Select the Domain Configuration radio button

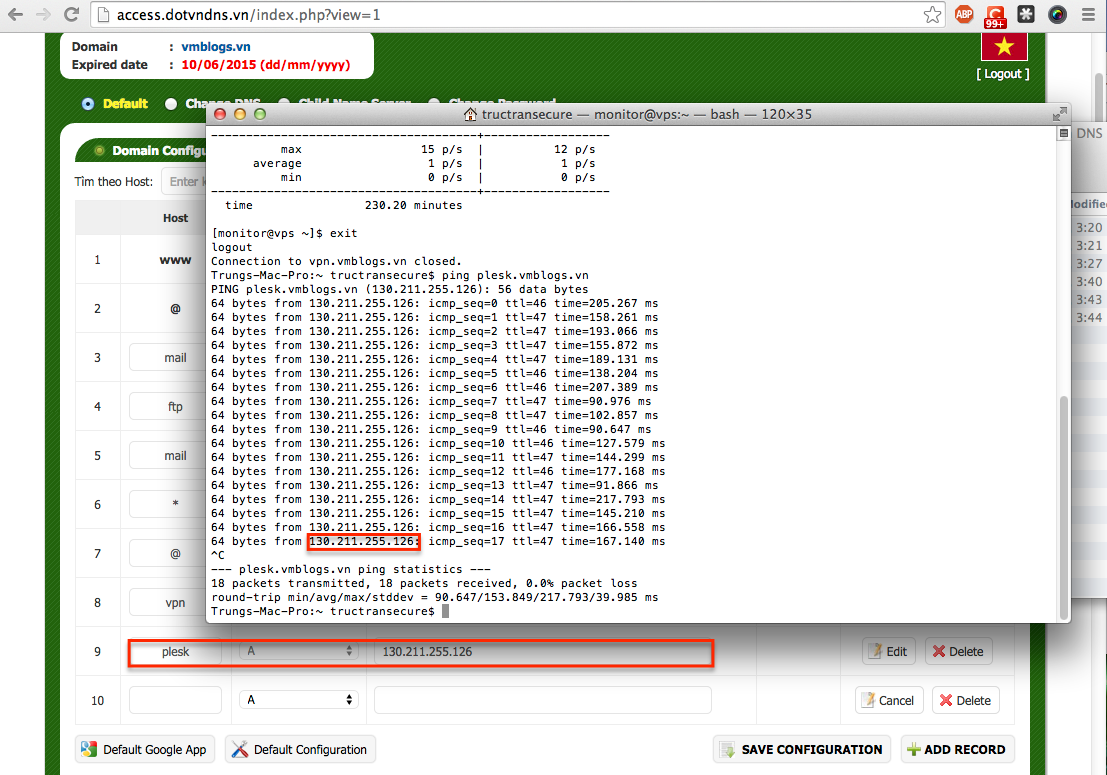pyautogui.click(x=99, y=151)
